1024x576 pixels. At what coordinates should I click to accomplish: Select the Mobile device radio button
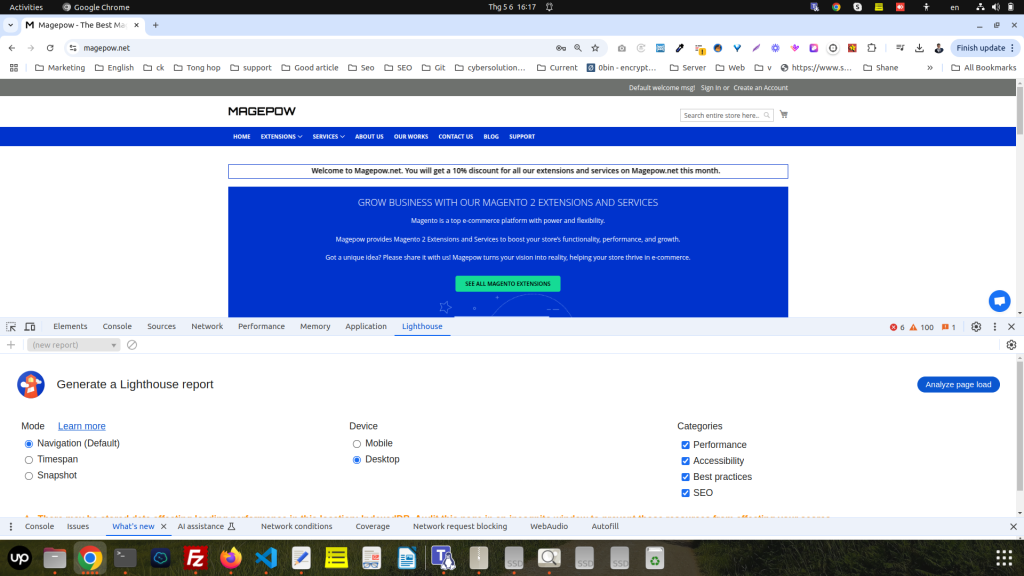357,444
